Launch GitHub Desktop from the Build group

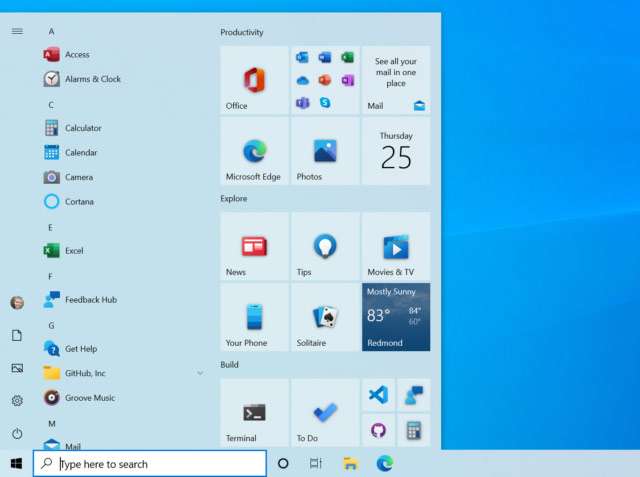[378, 430]
